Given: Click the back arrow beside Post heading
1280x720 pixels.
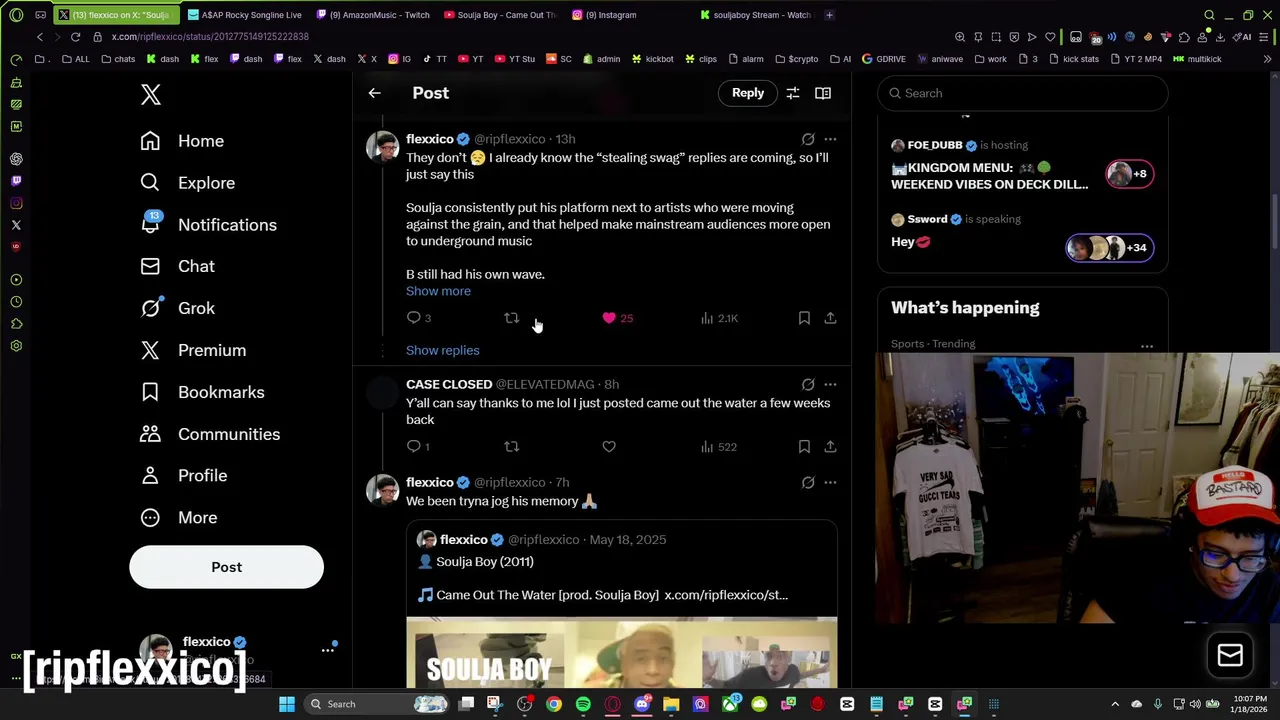Looking at the screenshot, I should (374, 93).
